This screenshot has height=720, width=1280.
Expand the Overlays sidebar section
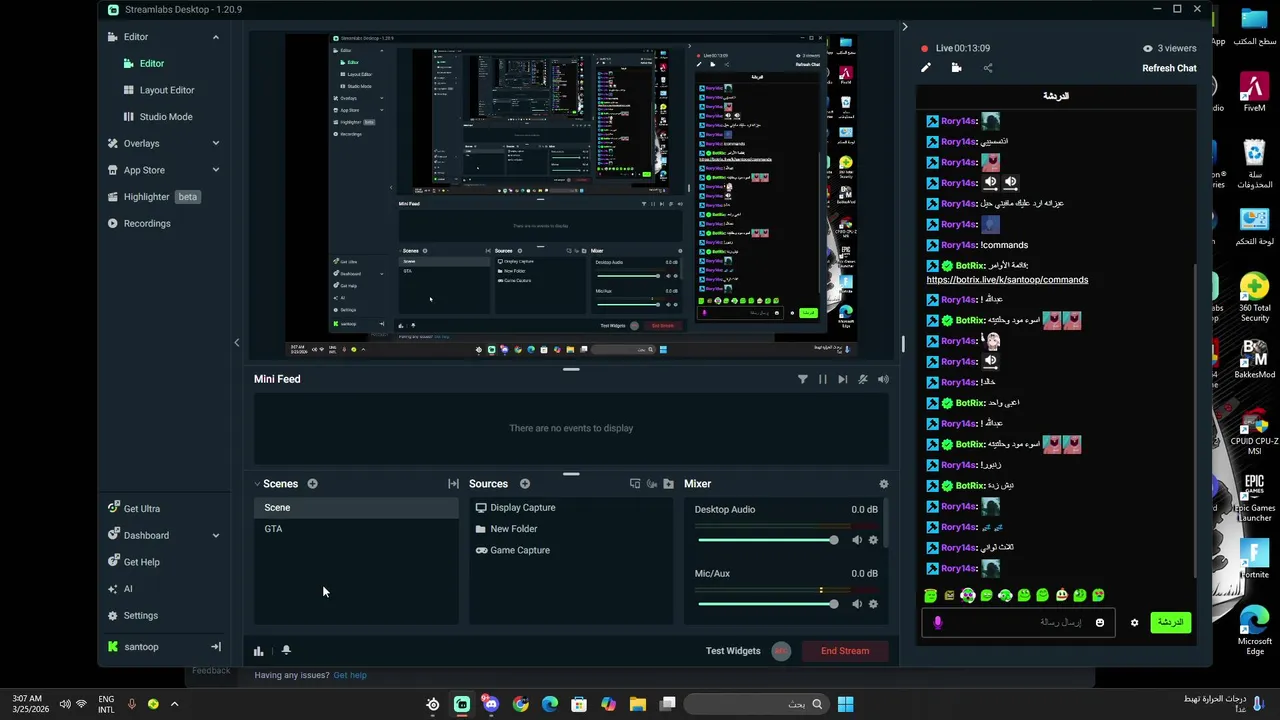point(215,143)
